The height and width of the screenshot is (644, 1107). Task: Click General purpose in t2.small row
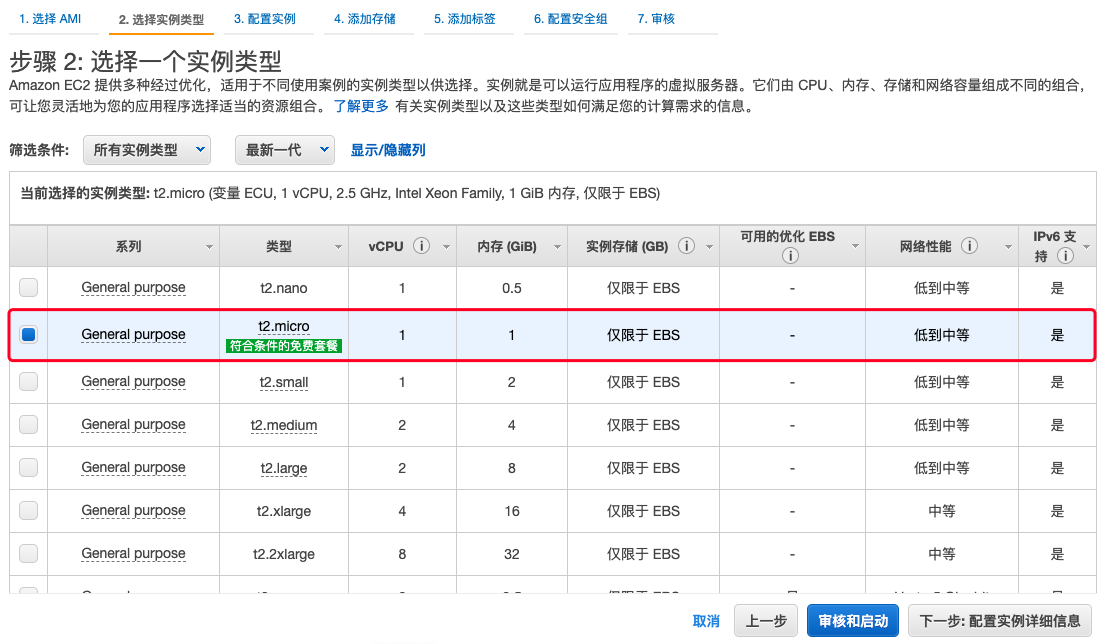pyautogui.click(x=133, y=381)
